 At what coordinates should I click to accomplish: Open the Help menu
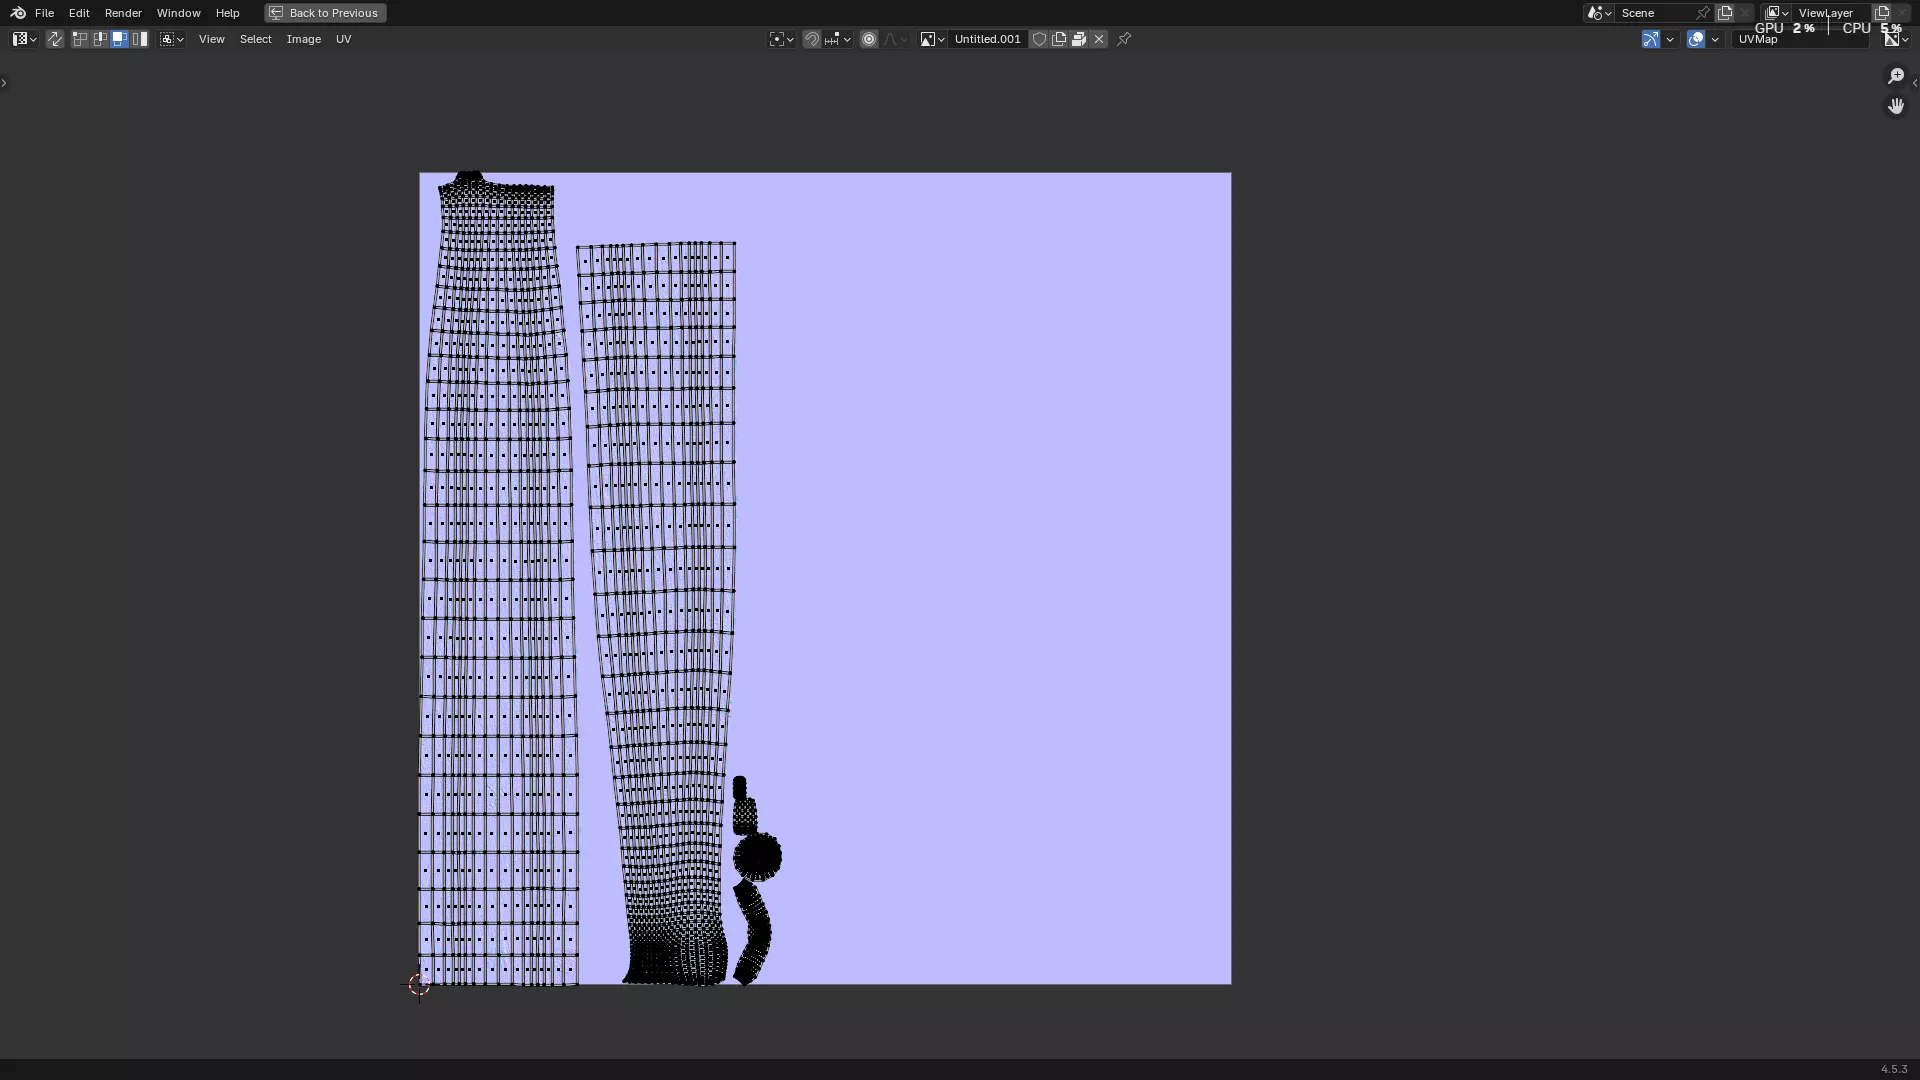tap(227, 13)
